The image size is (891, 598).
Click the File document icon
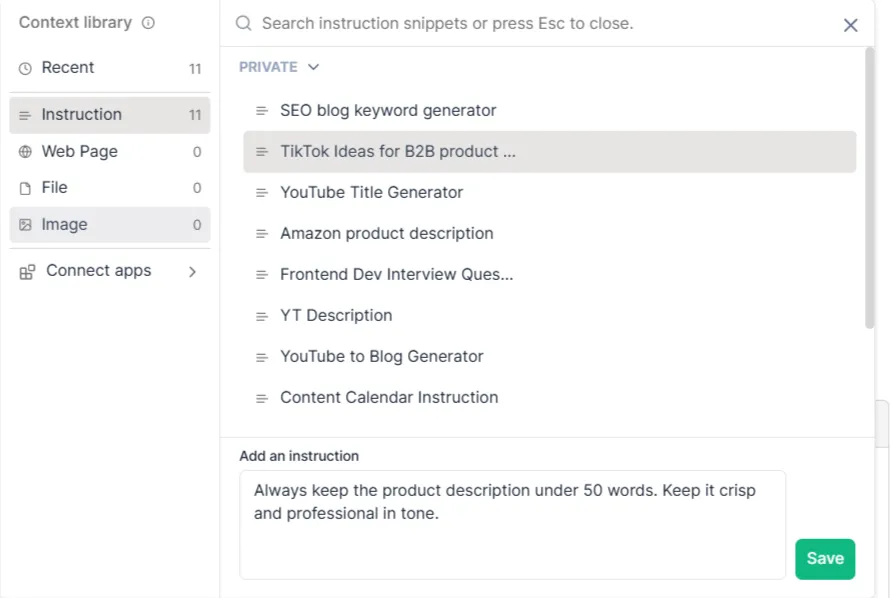pos(26,188)
